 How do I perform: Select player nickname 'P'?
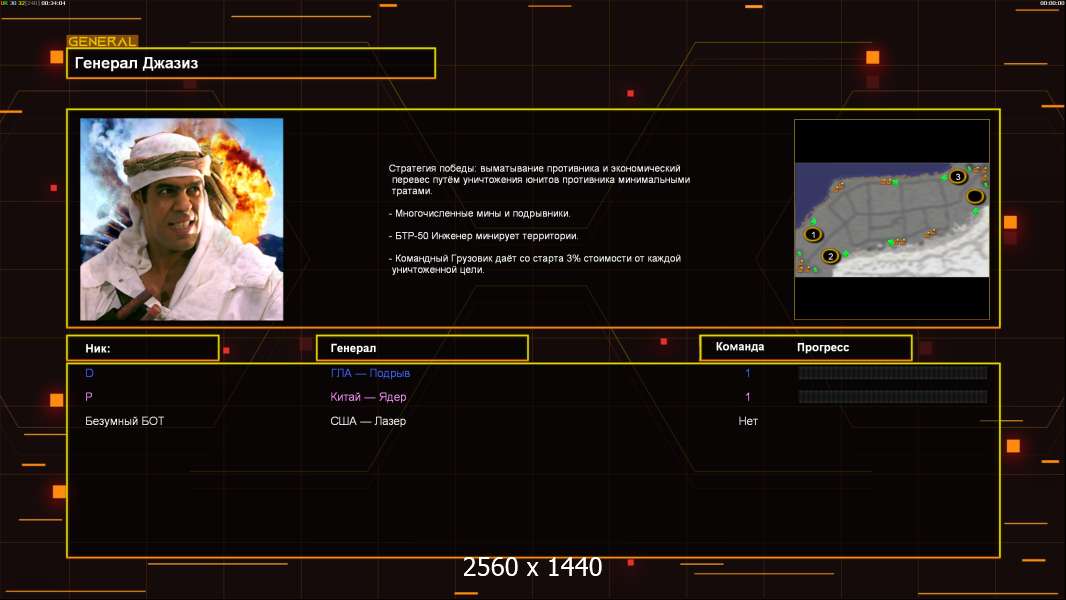[x=88, y=397]
